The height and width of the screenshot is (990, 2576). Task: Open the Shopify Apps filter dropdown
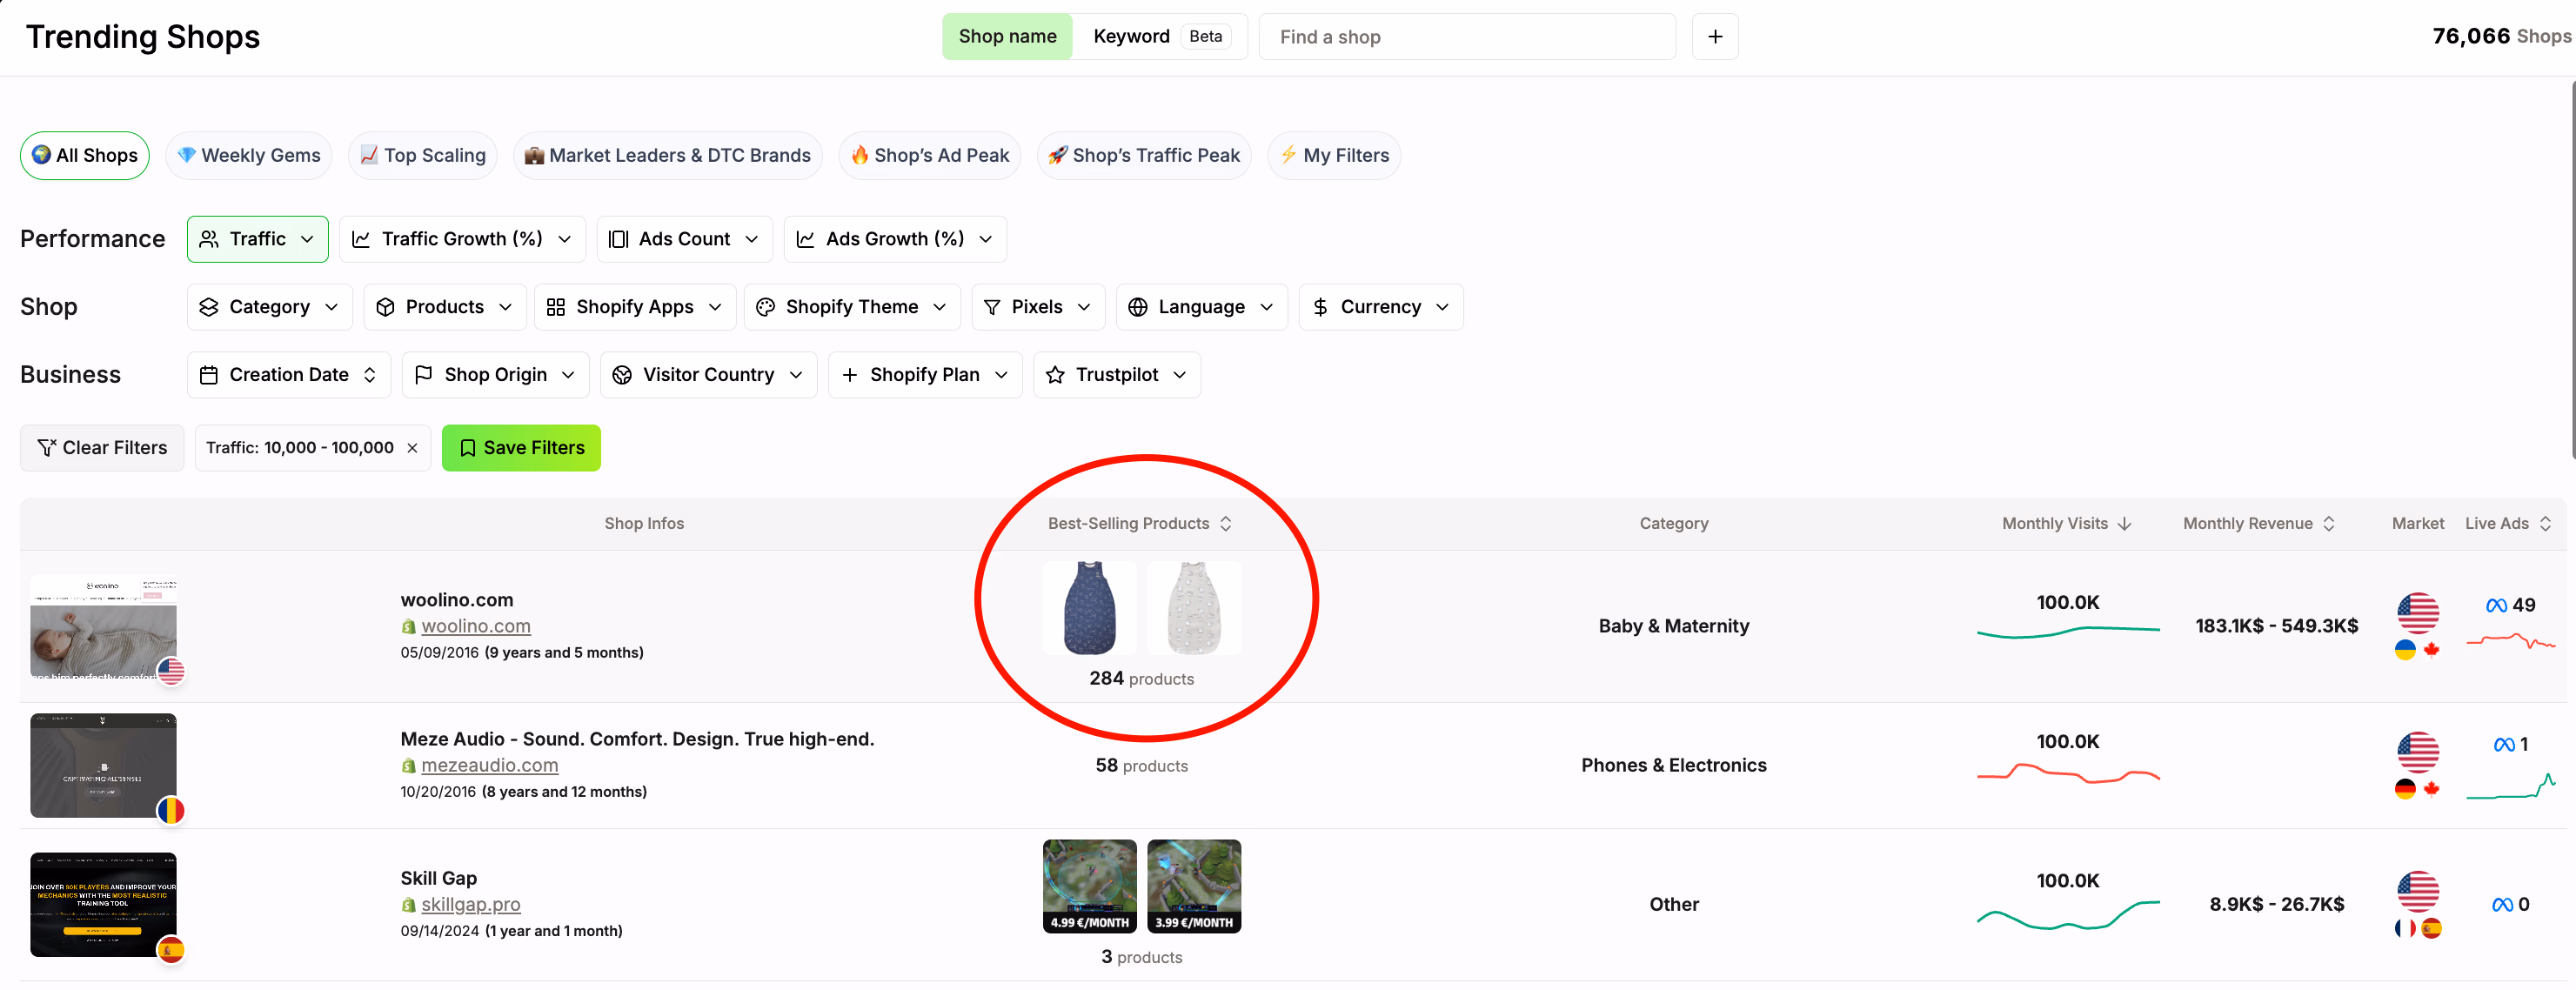(634, 307)
